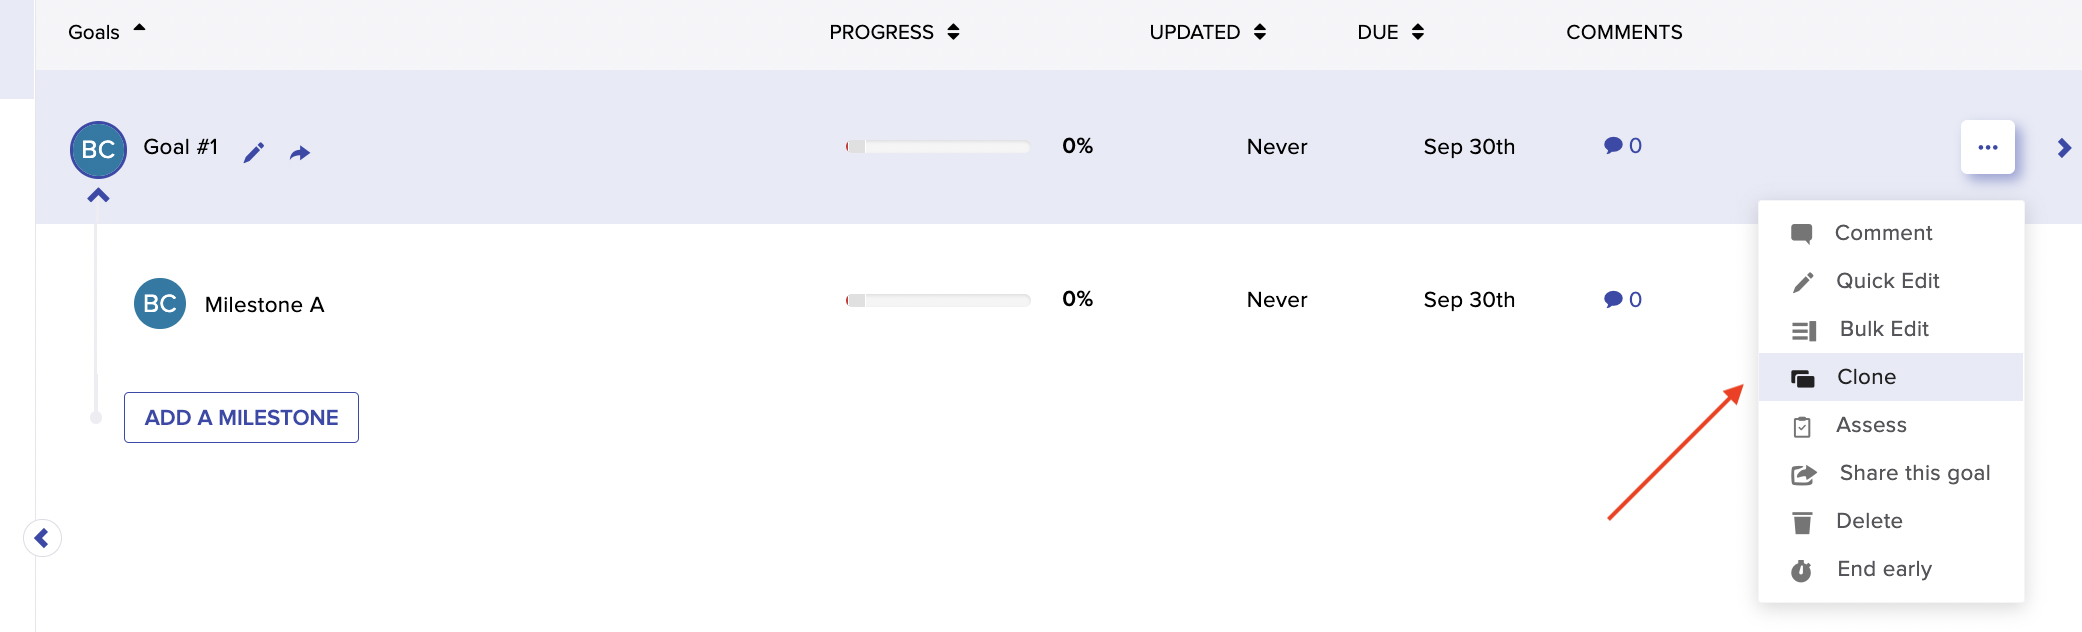Collapse the sidebar with the left chevron circle
Screen dimensions: 2082x632
[x=42, y=538]
